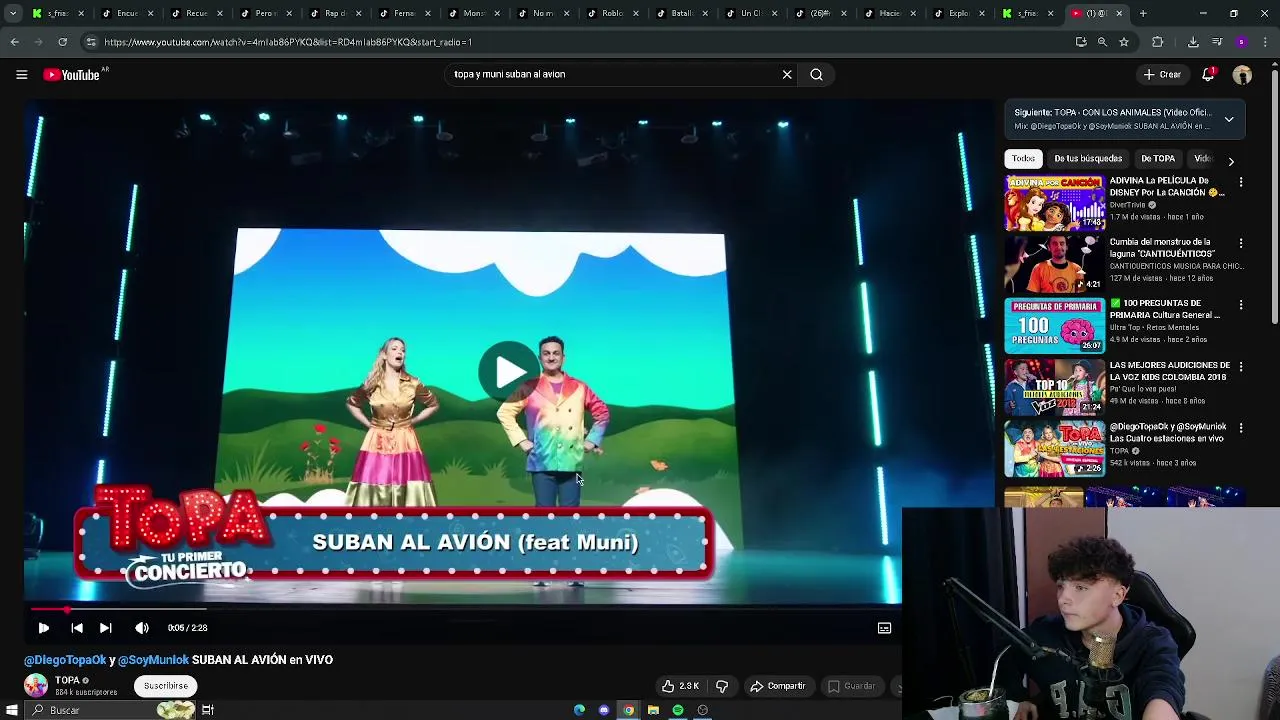Clear the search box with the X
Image resolution: width=1280 pixels, height=720 pixels.
(787, 75)
